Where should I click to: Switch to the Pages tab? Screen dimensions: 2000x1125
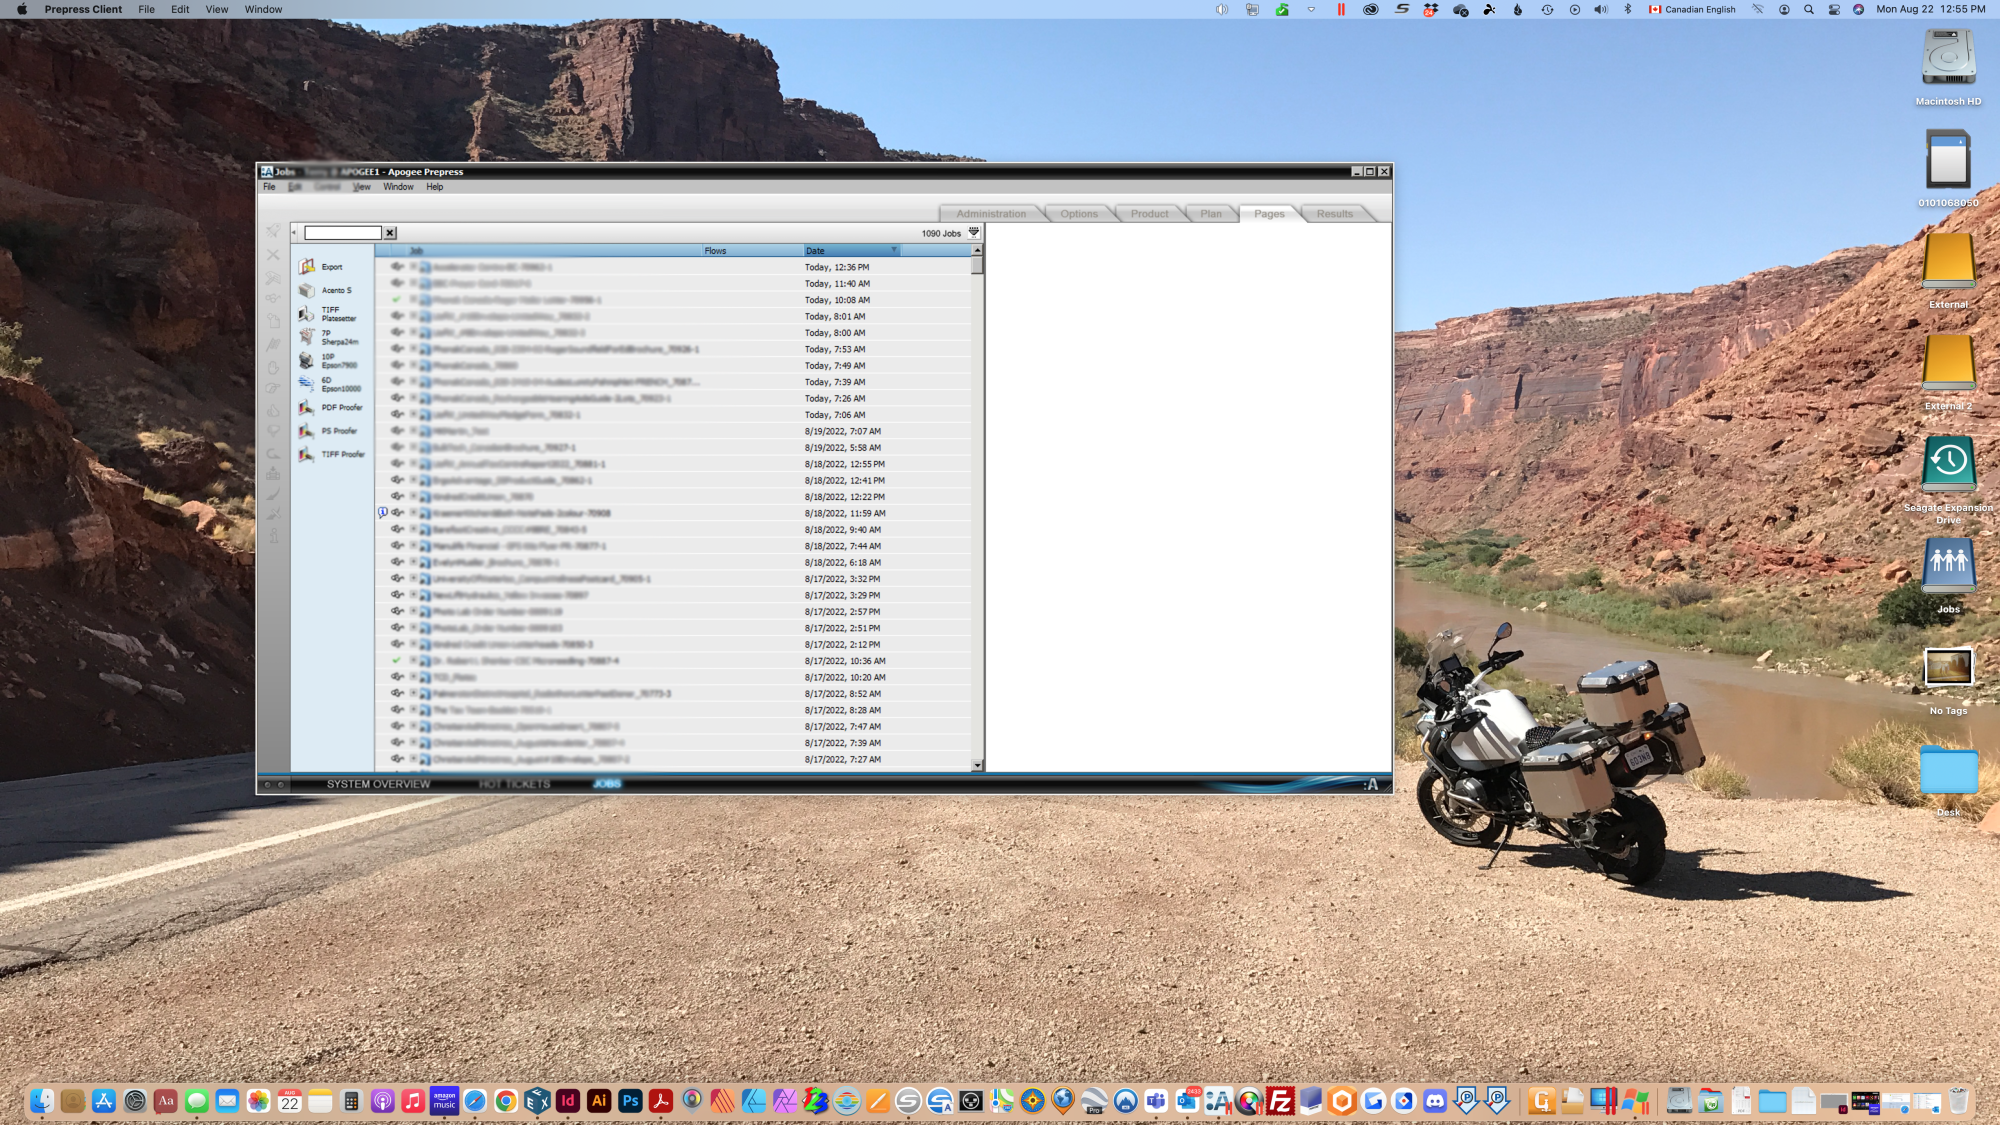1269,214
